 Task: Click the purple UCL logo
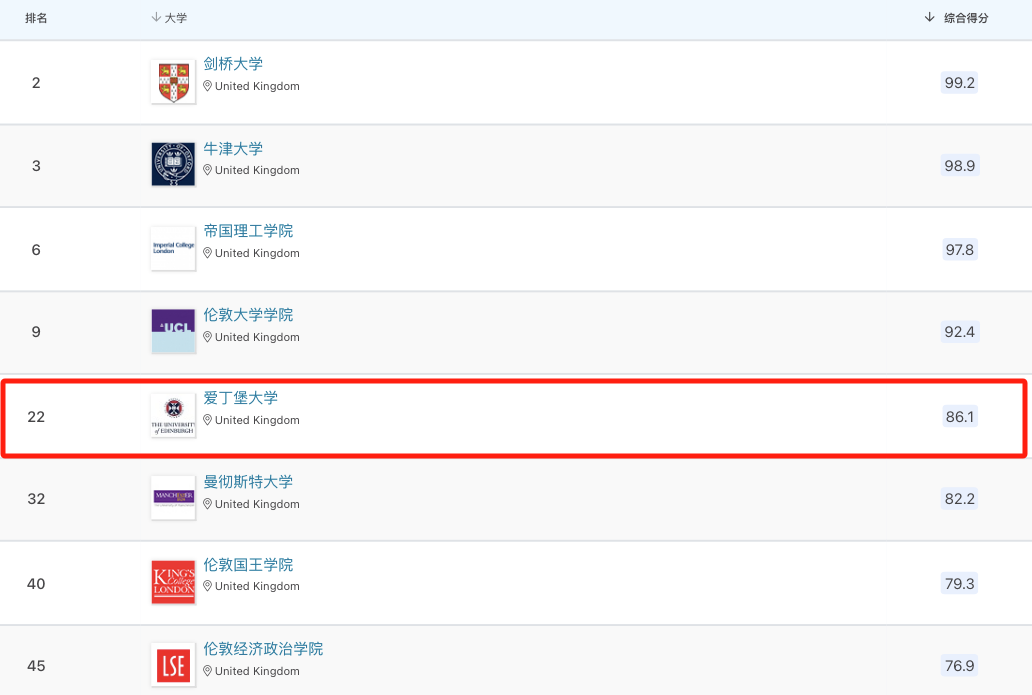(x=173, y=331)
